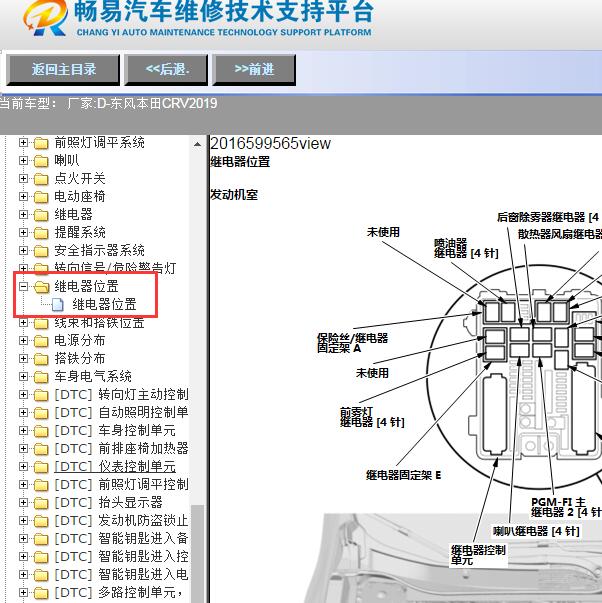Screen dimensions: 602x603
Task: Select the 车身电气系统 tree item text
Action: click(x=93, y=376)
